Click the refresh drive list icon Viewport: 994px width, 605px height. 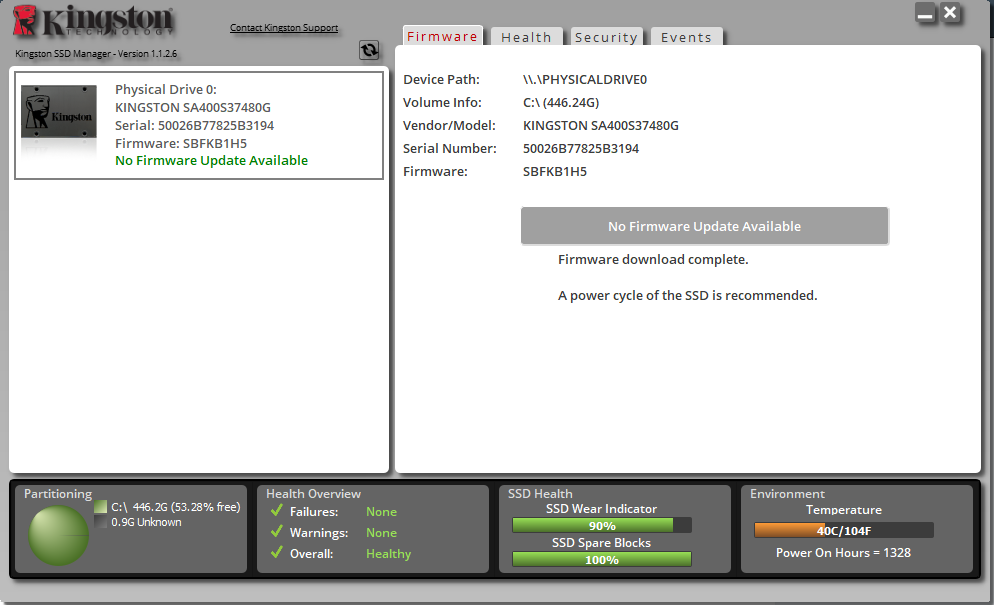[369, 50]
